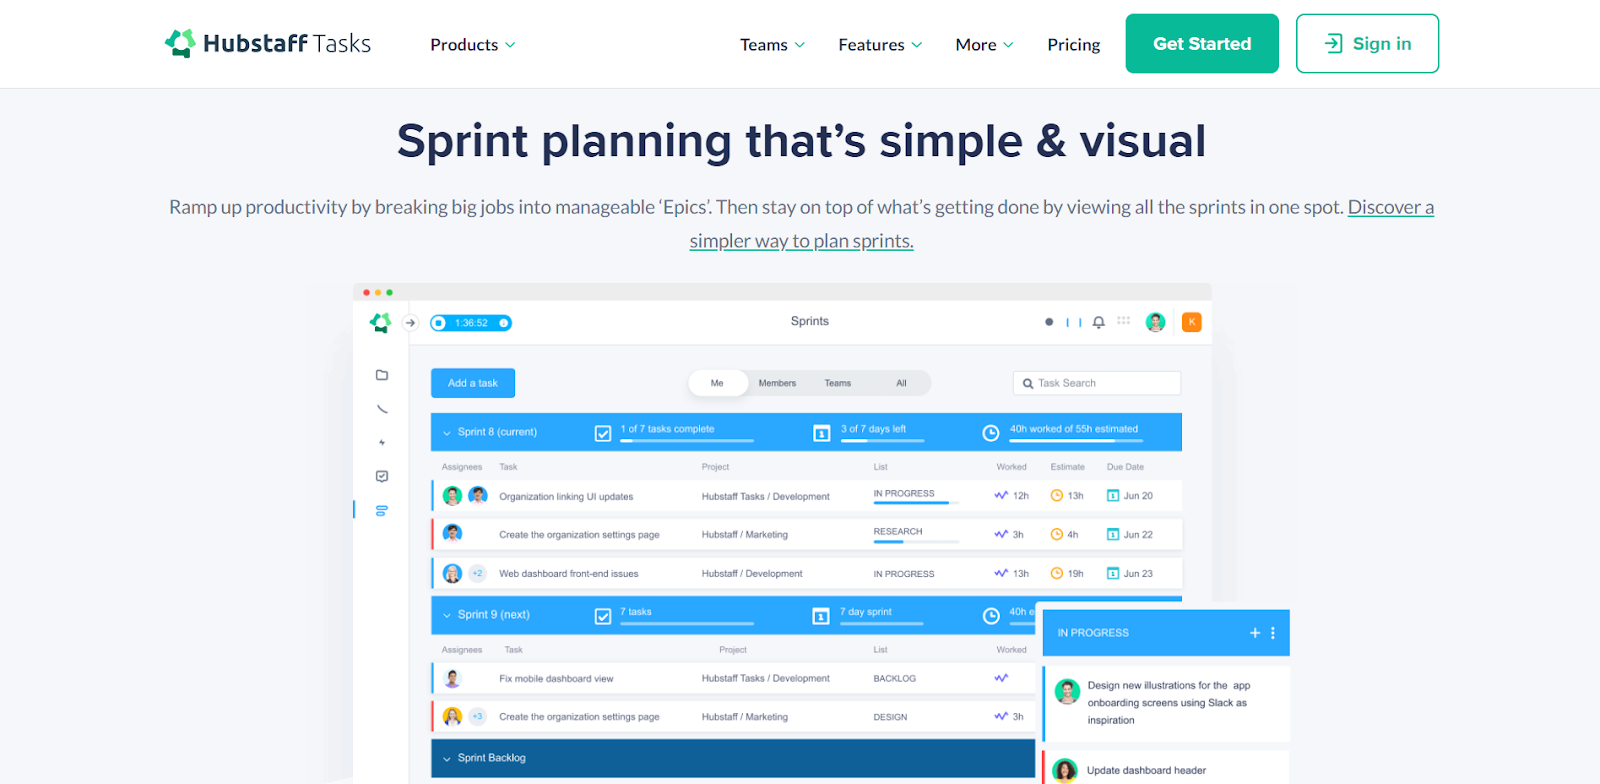The image size is (1600, 784).
Task: Click the 3 of 7 days left progress bar
Action: 882,441
